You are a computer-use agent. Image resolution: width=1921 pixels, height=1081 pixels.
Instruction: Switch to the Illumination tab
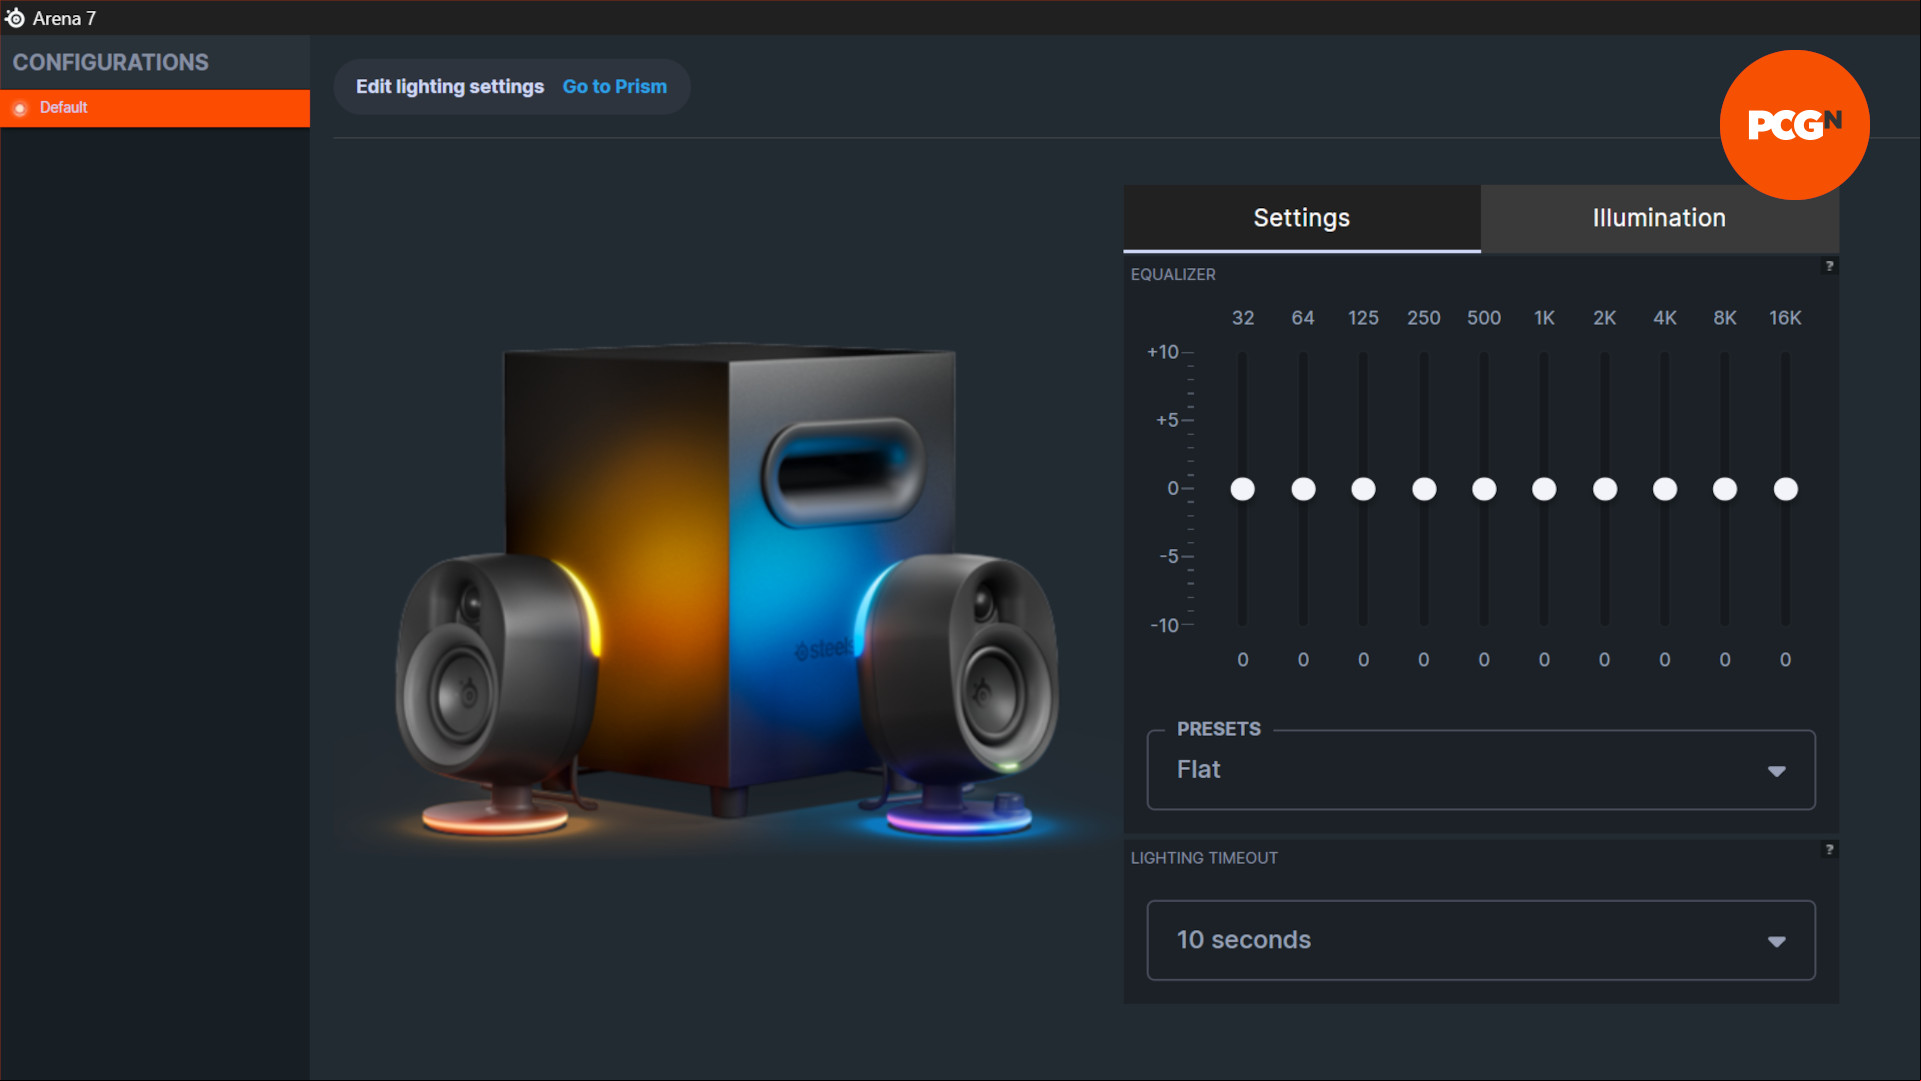[1659, 218]
